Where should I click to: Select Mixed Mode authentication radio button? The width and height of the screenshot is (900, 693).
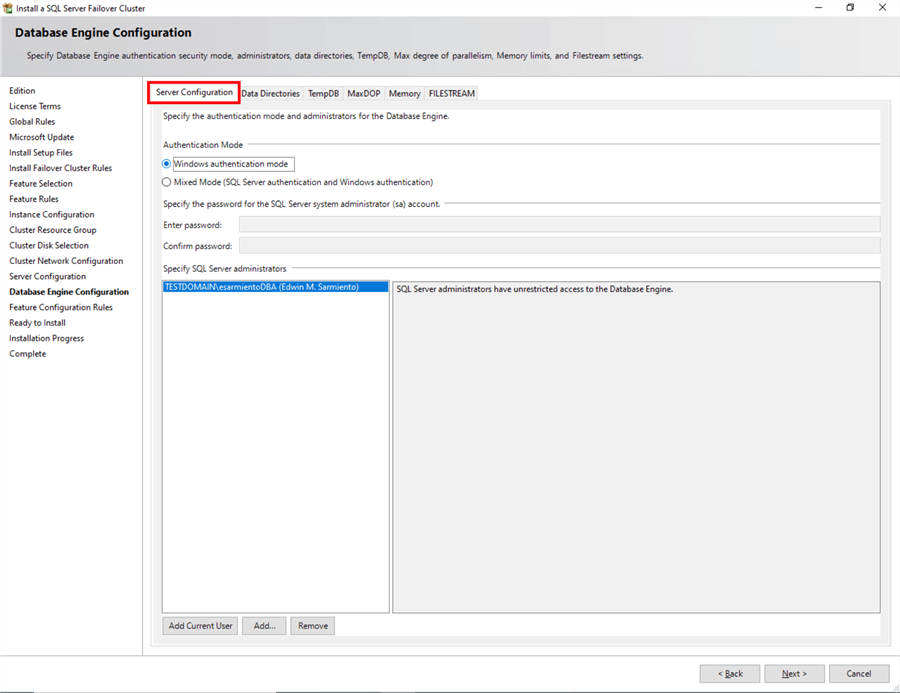pos(166,182)
